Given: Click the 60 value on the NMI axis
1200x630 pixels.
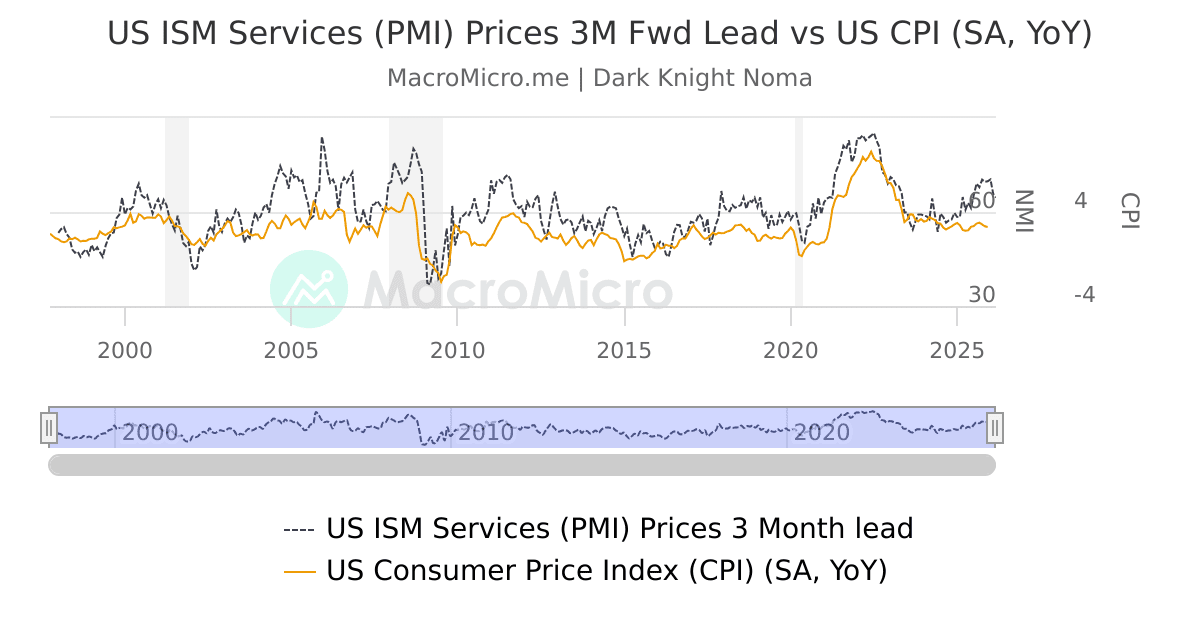Looking at the screenshot, I should 981,200.
